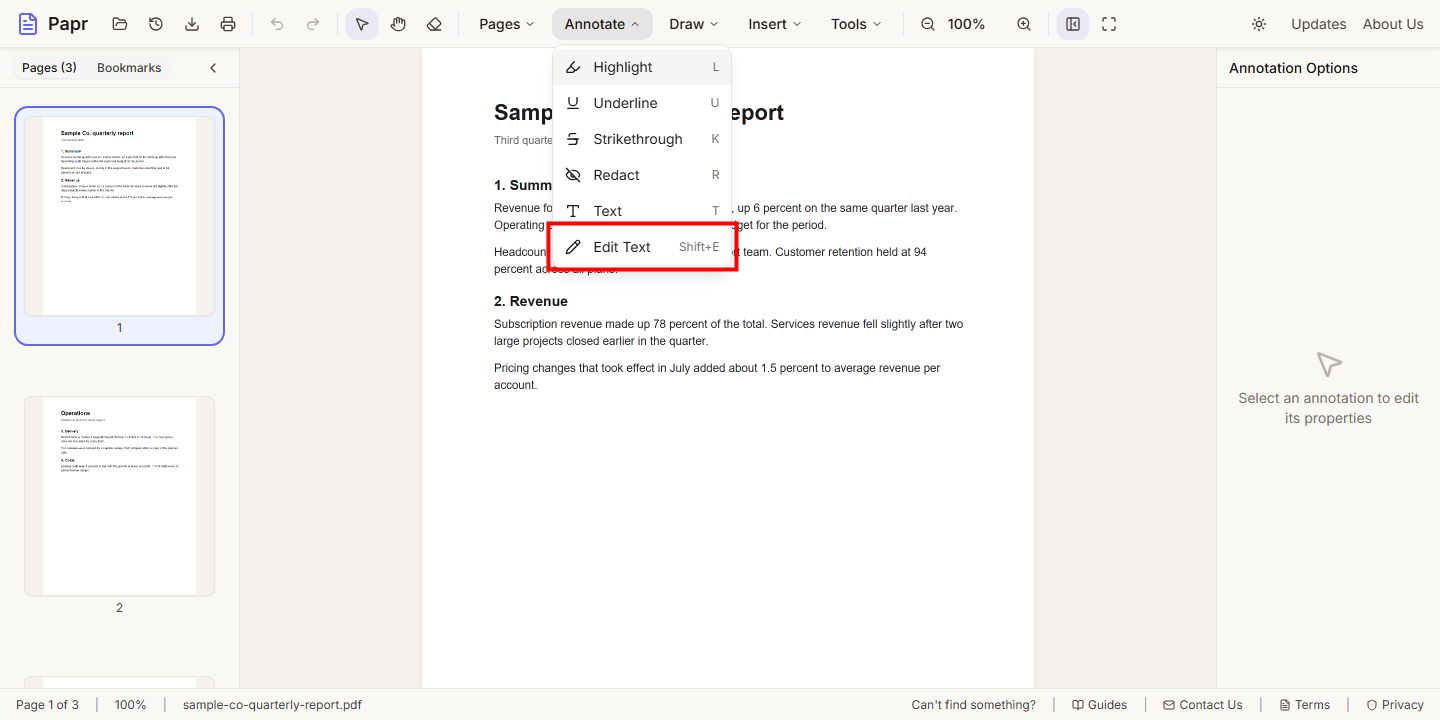The height and width of the screenshot is (720, 1440).
Task: Collapse the pages sidebar with chevron
Action: click(x=213, y=68)
